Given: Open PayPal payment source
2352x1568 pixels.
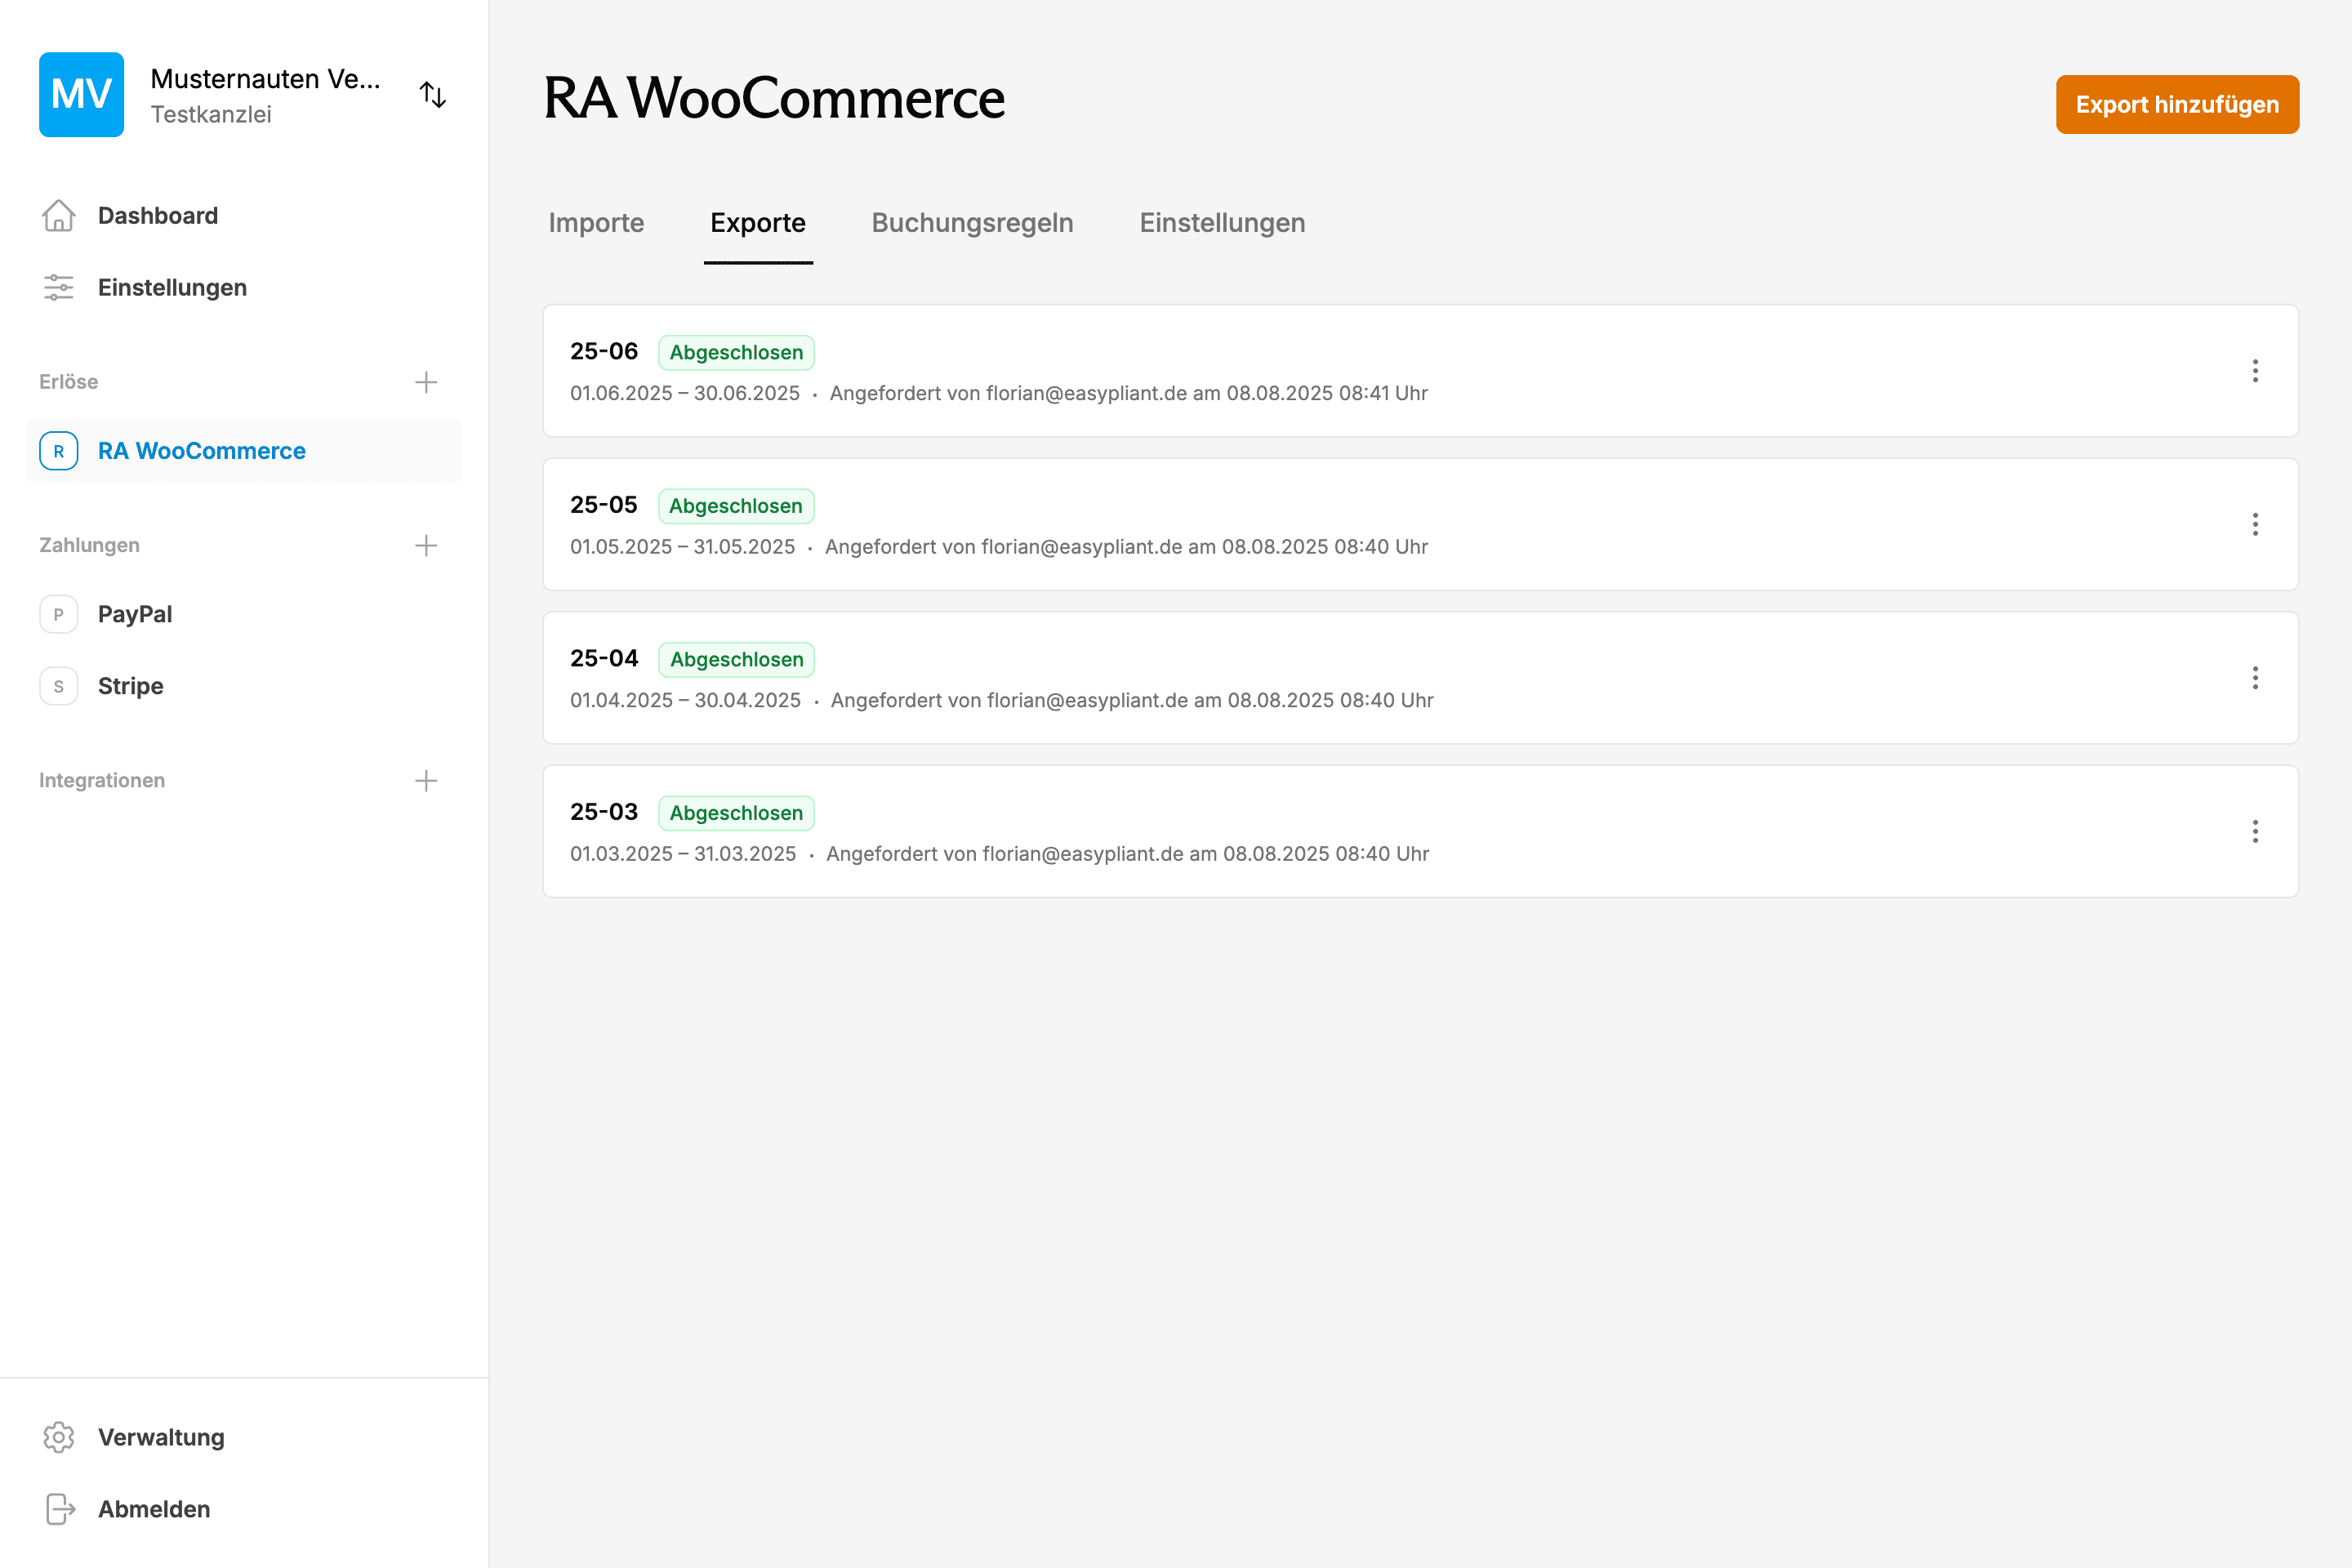Looking at the screenshot, I should [x=135, y=614].
